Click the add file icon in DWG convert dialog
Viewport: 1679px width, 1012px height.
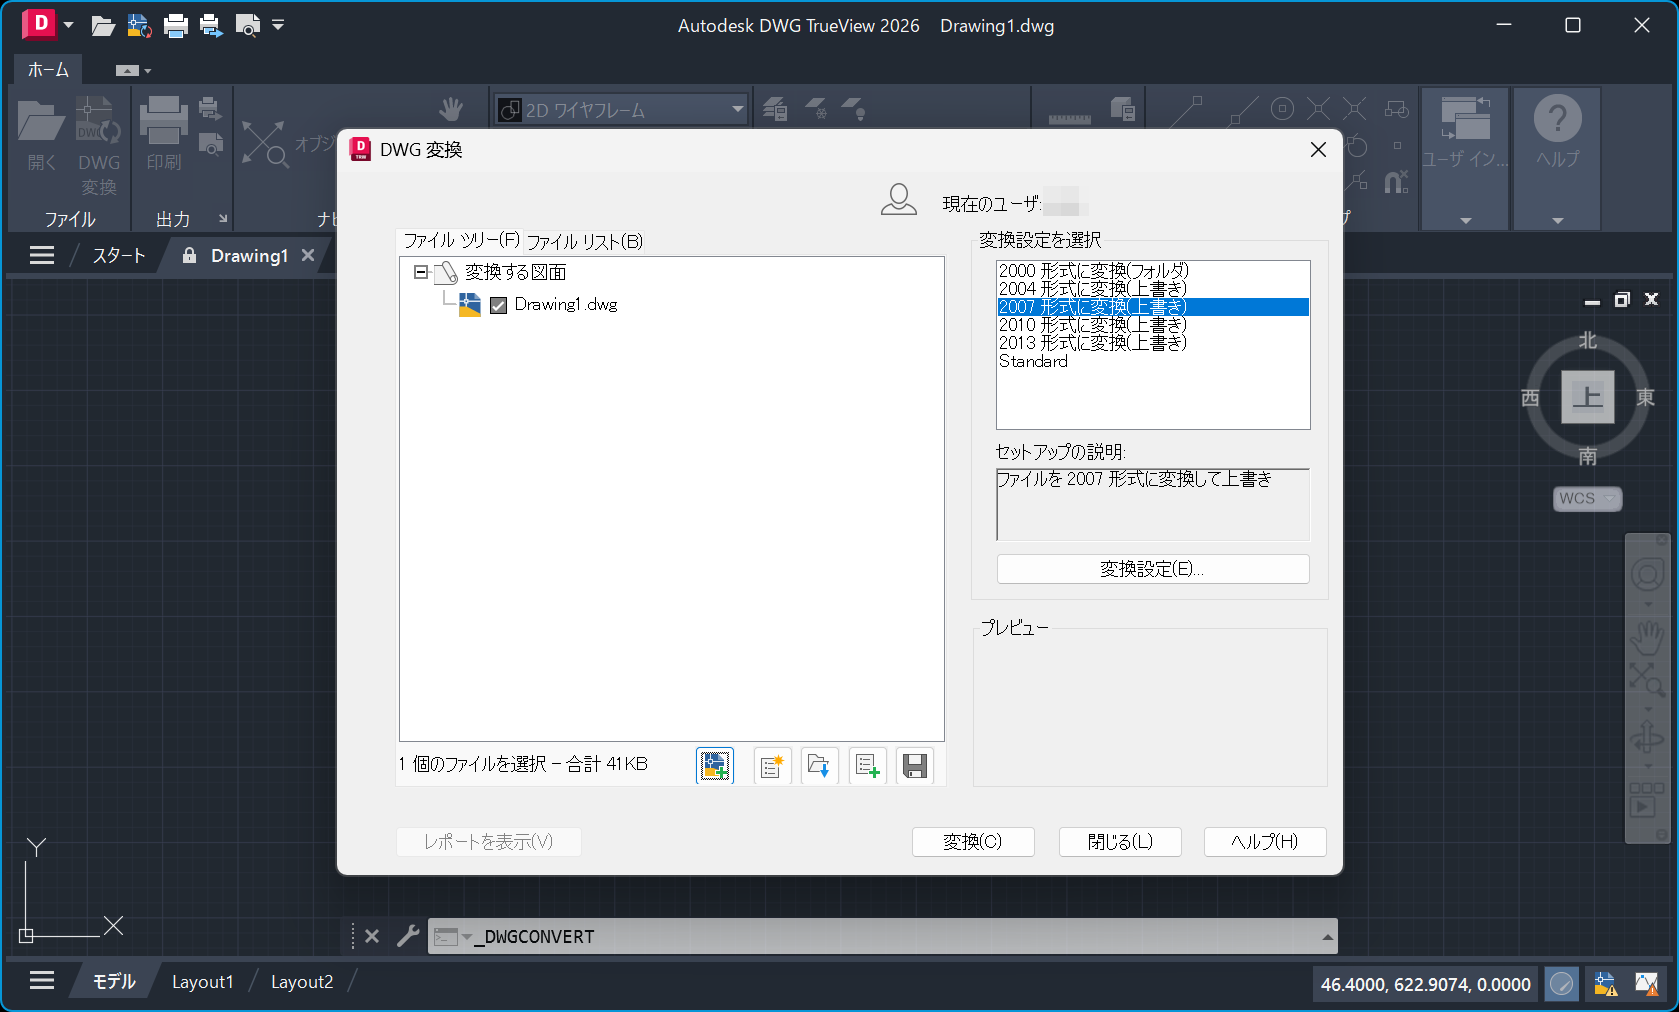pos(715,765)
